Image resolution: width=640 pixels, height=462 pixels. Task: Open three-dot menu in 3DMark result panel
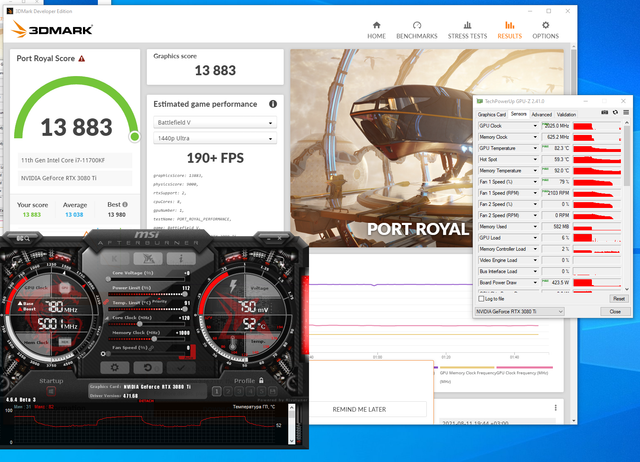[x=556, y=408]
